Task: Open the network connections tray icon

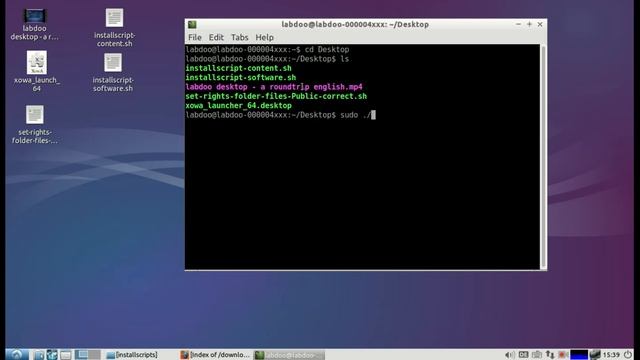Action: pos(550,355)
